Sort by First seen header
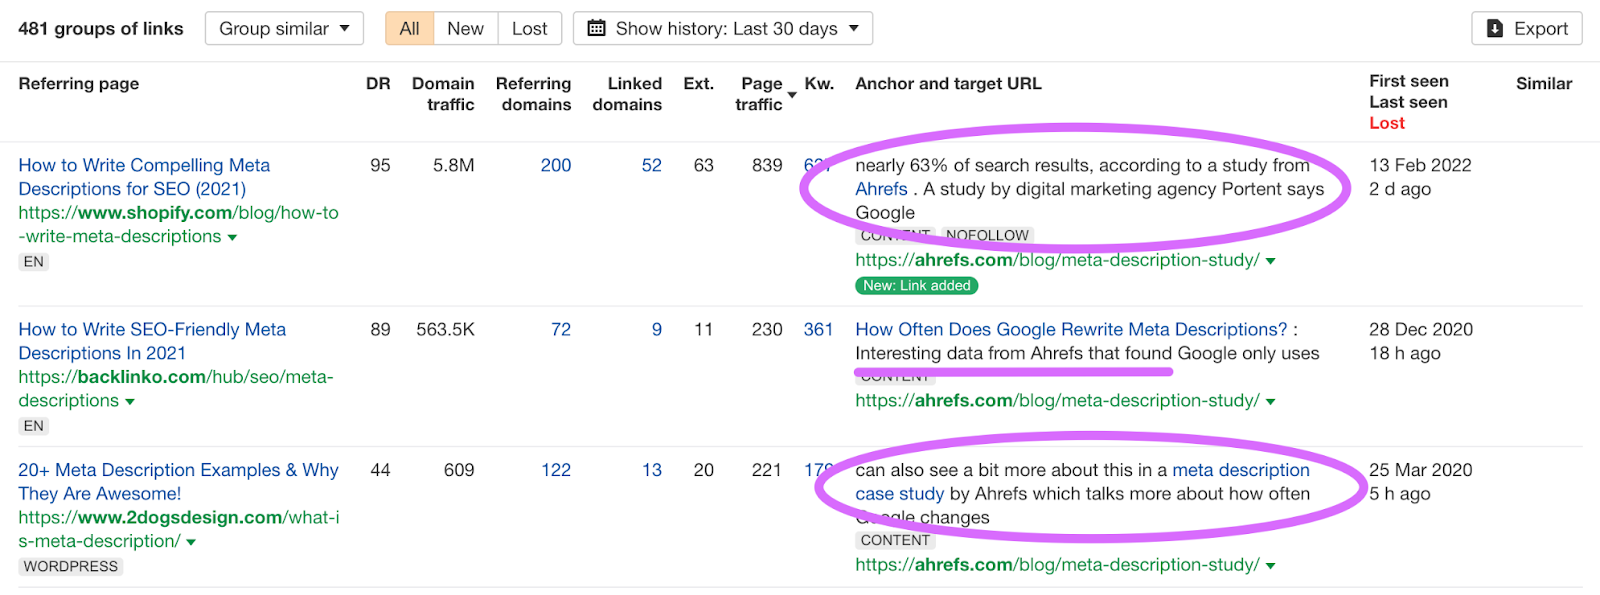1600x595 pixels. [x=1409, y=81]
